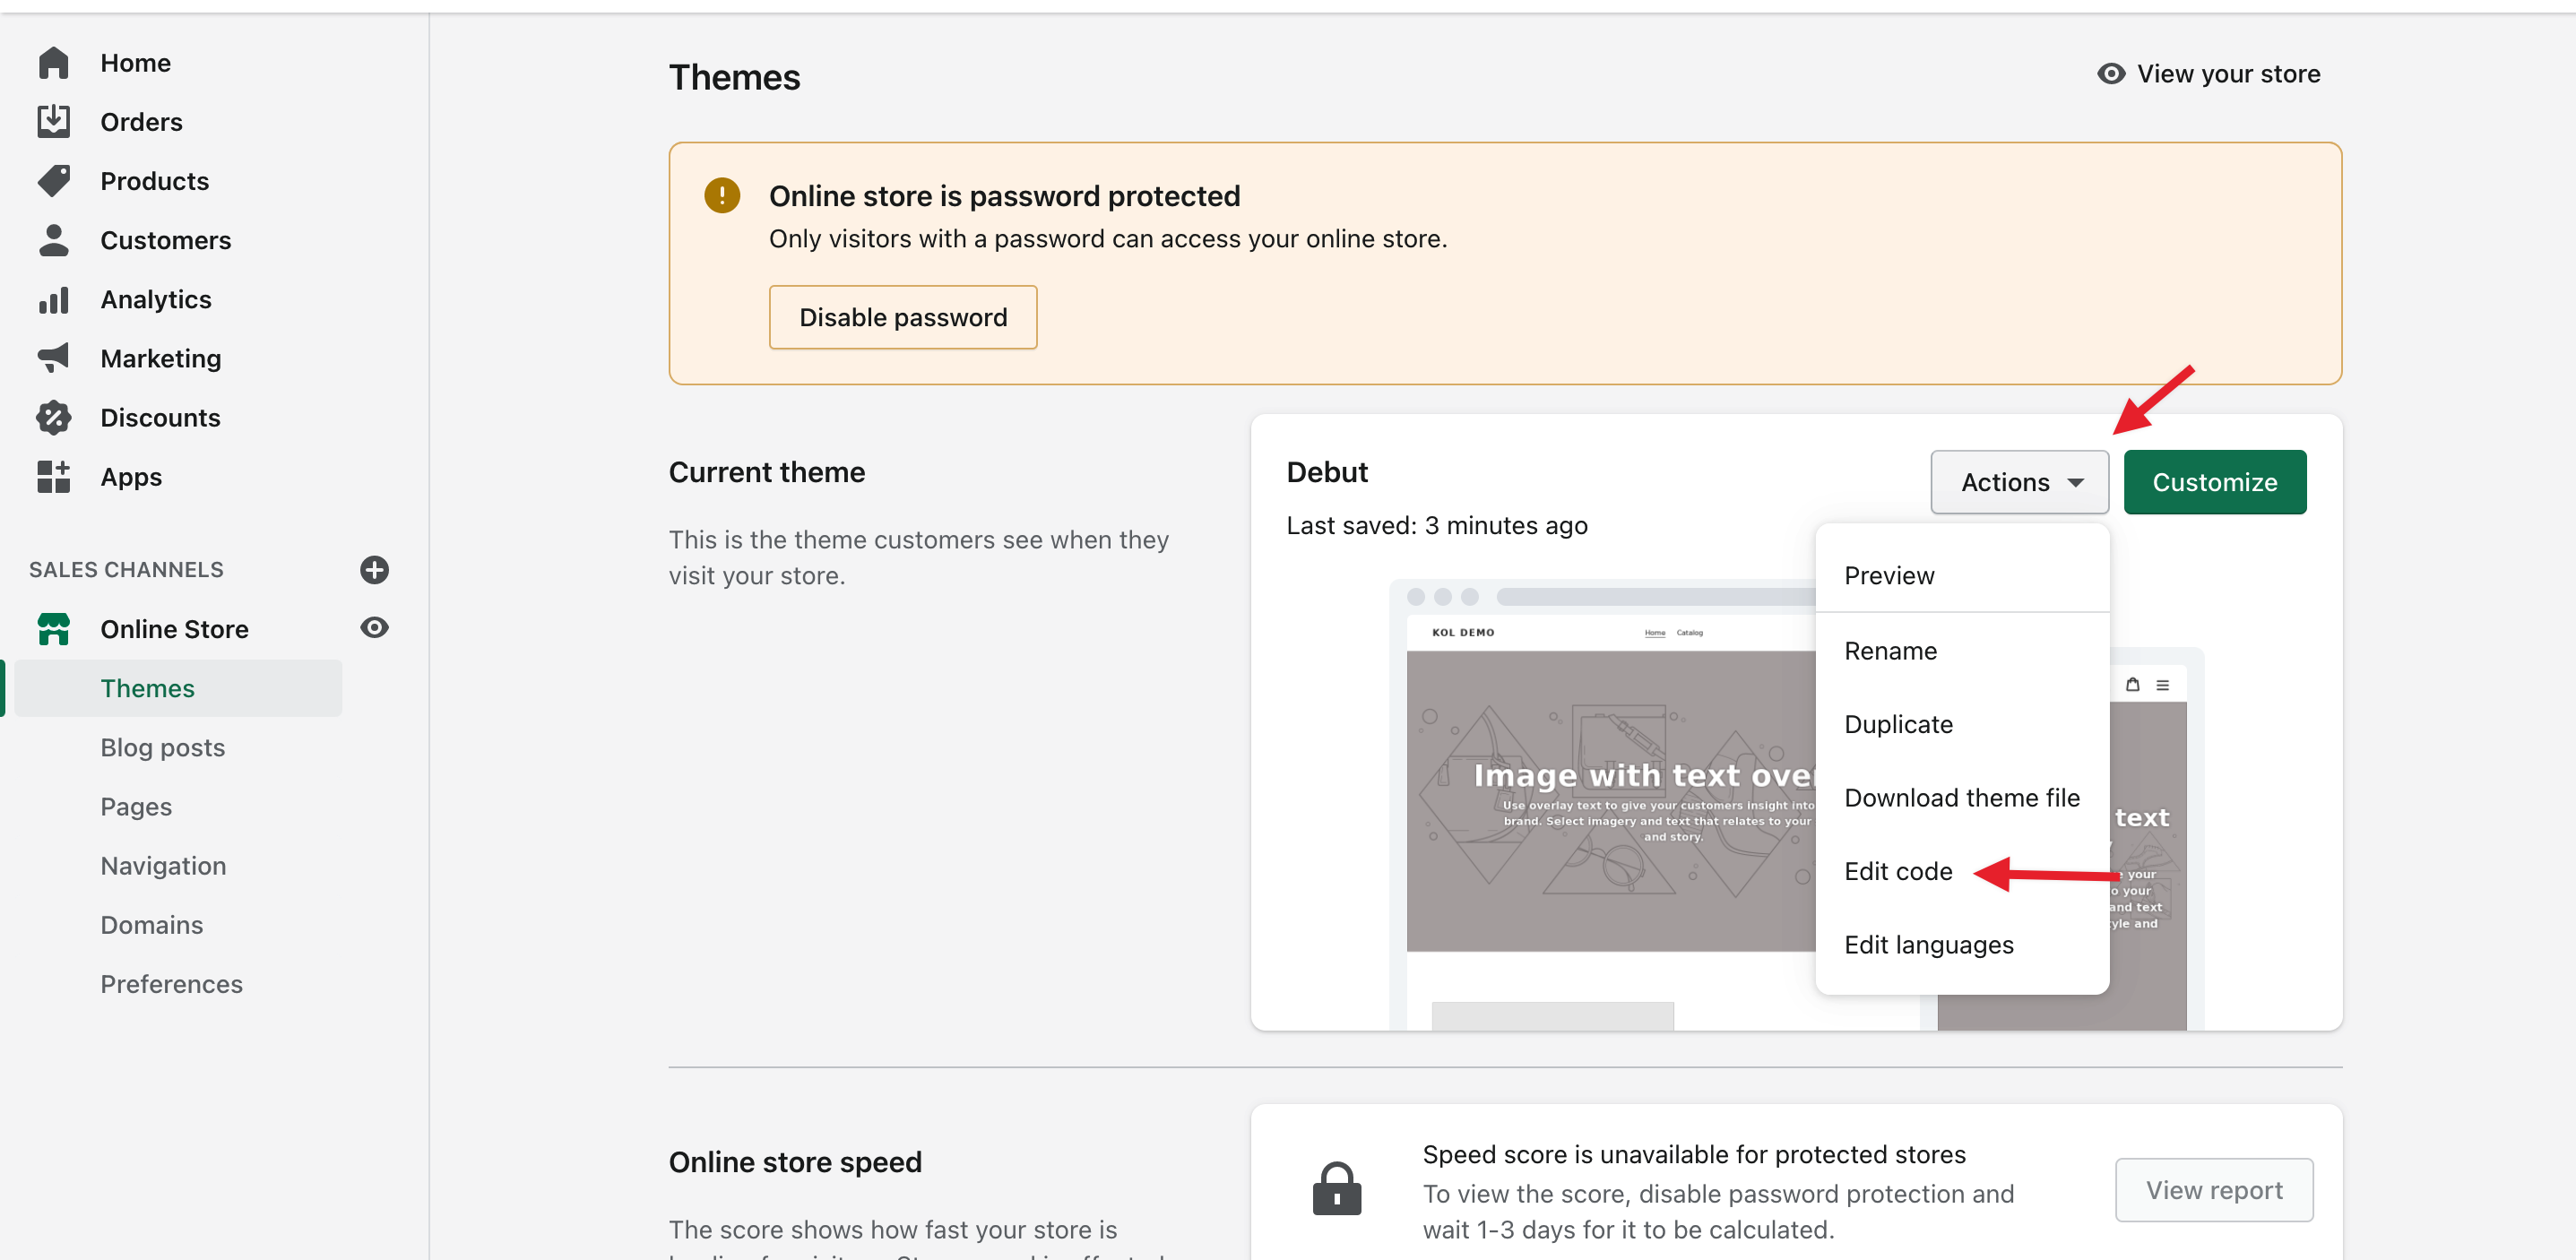Image resolution: width=2576 pixels, height=1260 pixels.
Task: Open Domains under Online Store
Action: [151, 925]
